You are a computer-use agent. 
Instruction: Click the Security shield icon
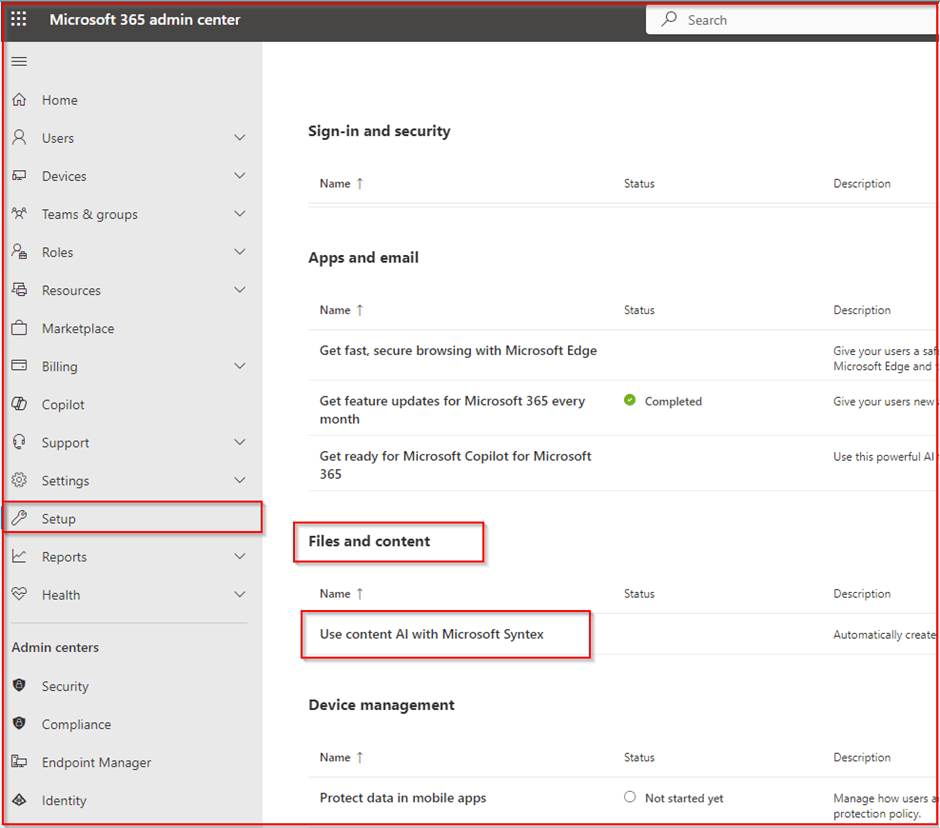coord(19,687)
